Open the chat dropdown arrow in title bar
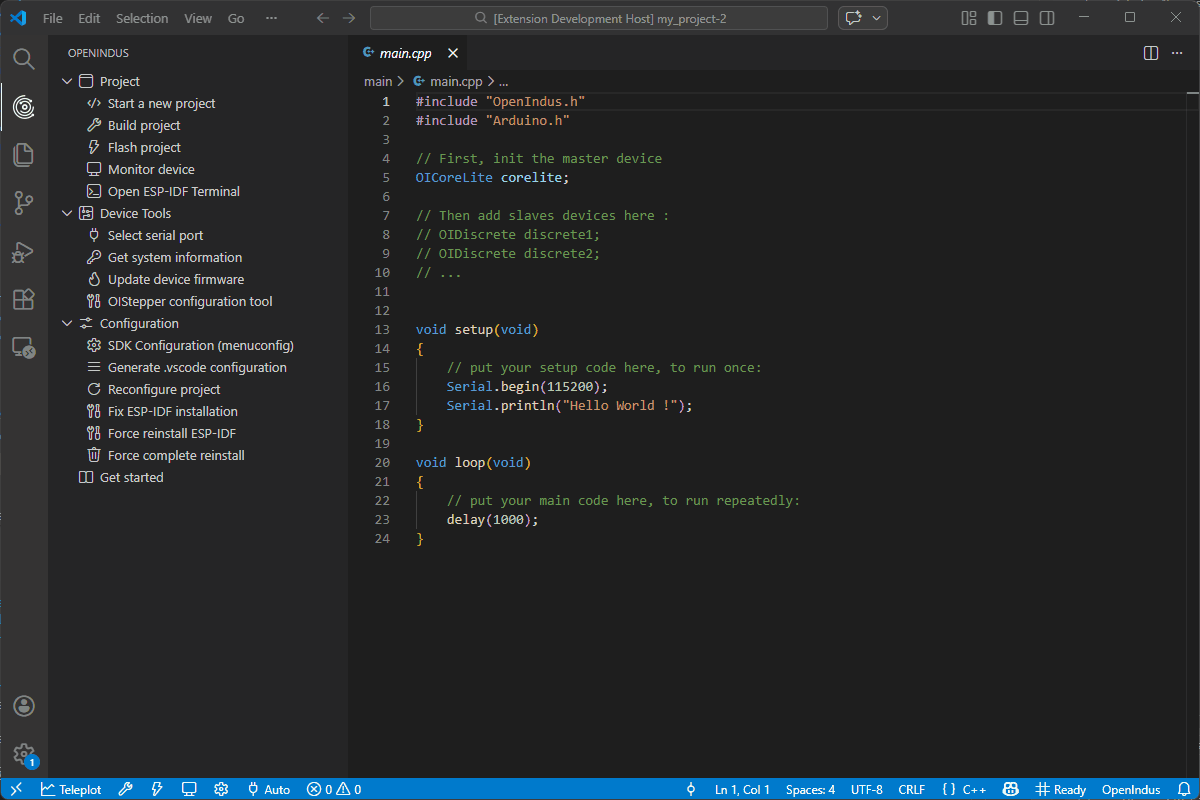The image size is (1200, 800). pyautogui.click(x=877, y=18)
